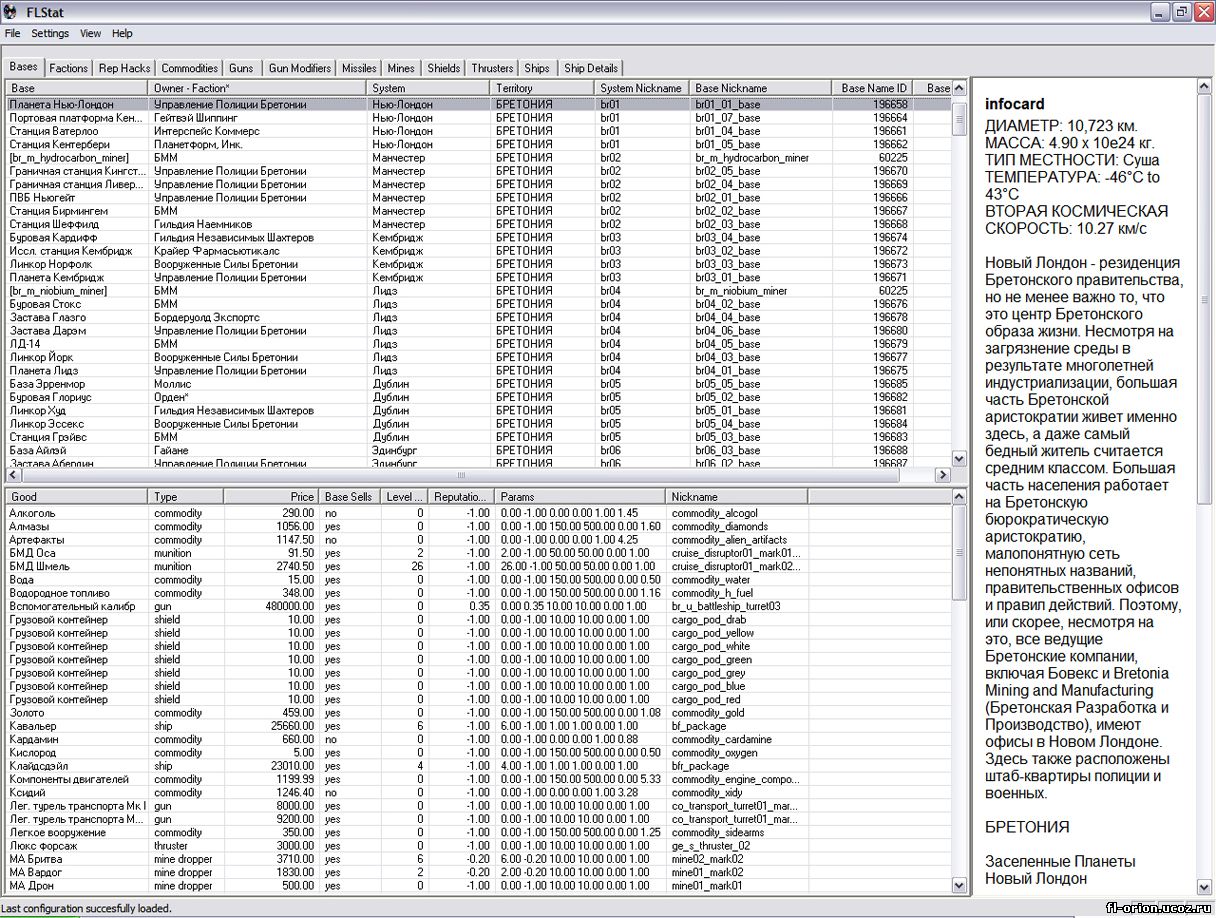Switch to the Ship Details tab
The height and width of the screenshot is (918, 1216).
click(591, 68)
